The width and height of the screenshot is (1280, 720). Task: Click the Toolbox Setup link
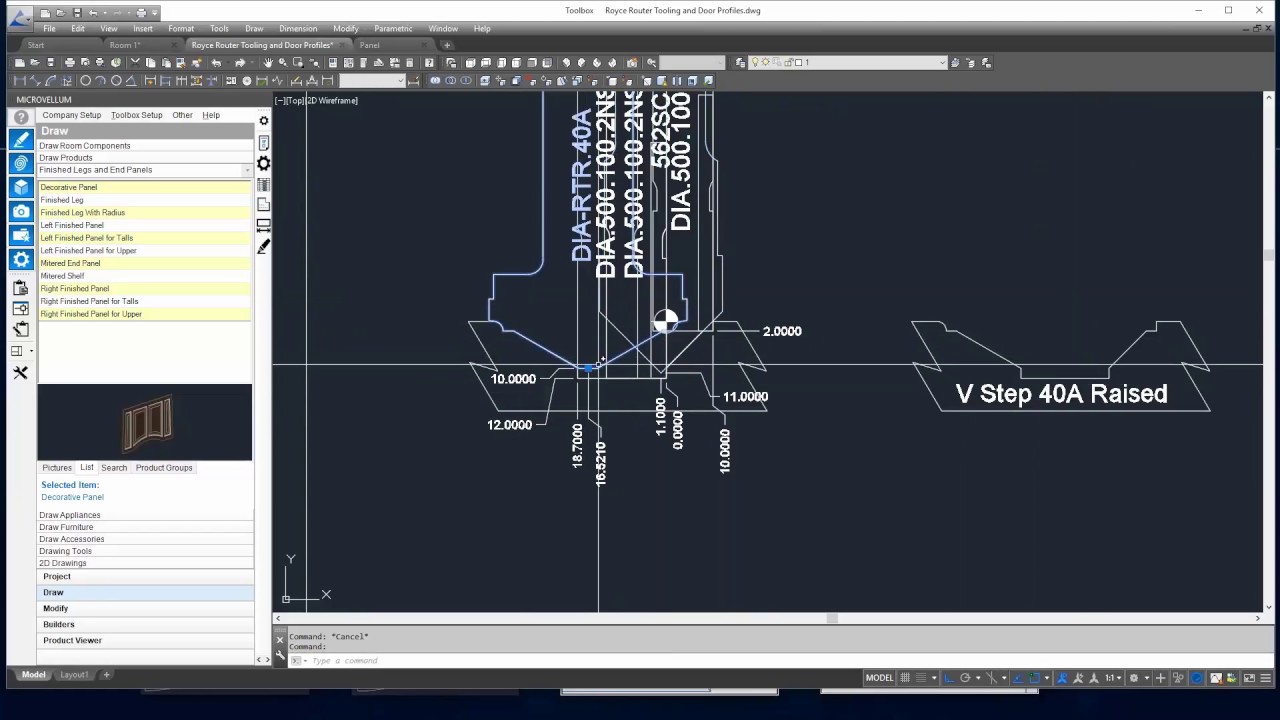coord(137,115)
